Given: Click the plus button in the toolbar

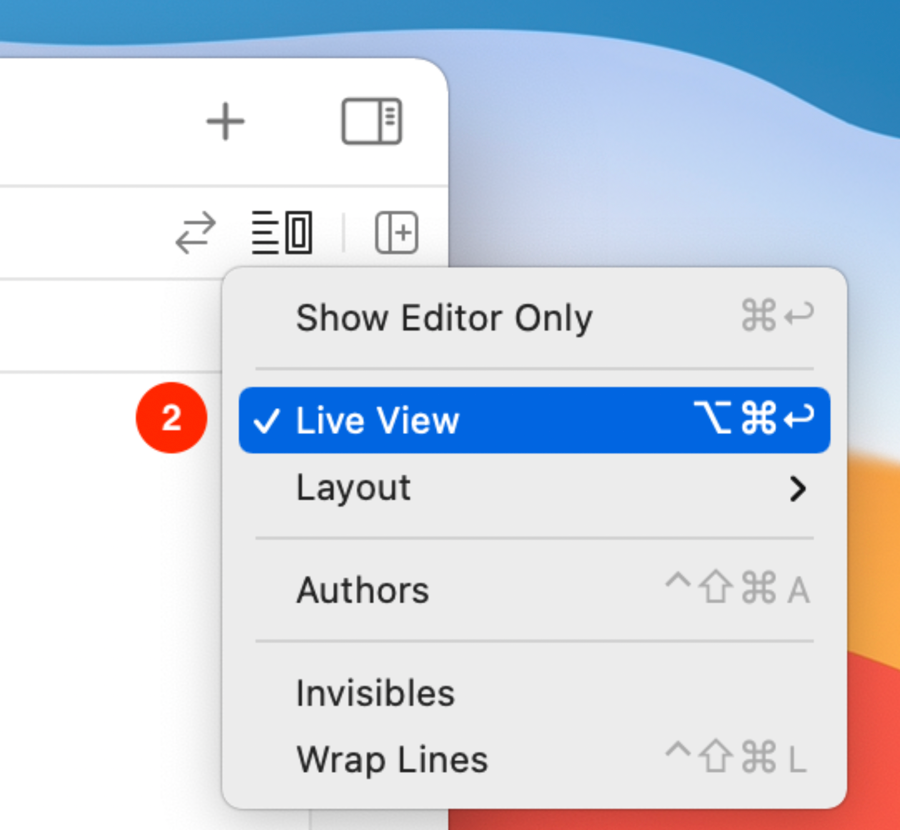Looking at the screenshot, I should (225, 122).
